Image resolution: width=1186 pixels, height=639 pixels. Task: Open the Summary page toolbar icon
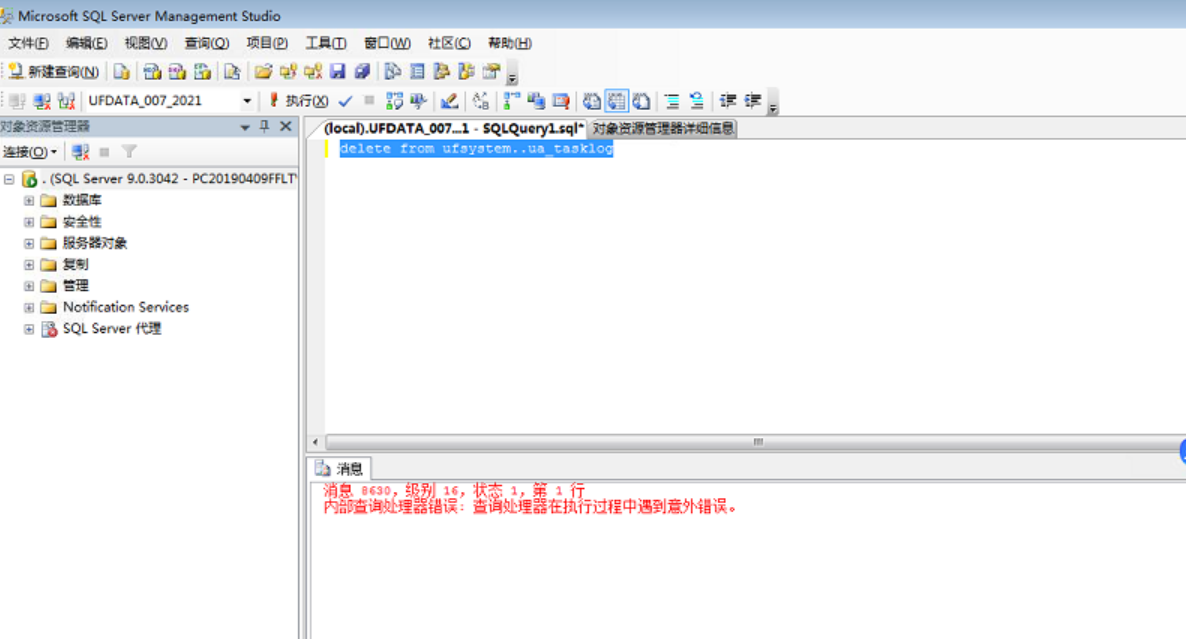pyautogui.click(x=418, y=72)
